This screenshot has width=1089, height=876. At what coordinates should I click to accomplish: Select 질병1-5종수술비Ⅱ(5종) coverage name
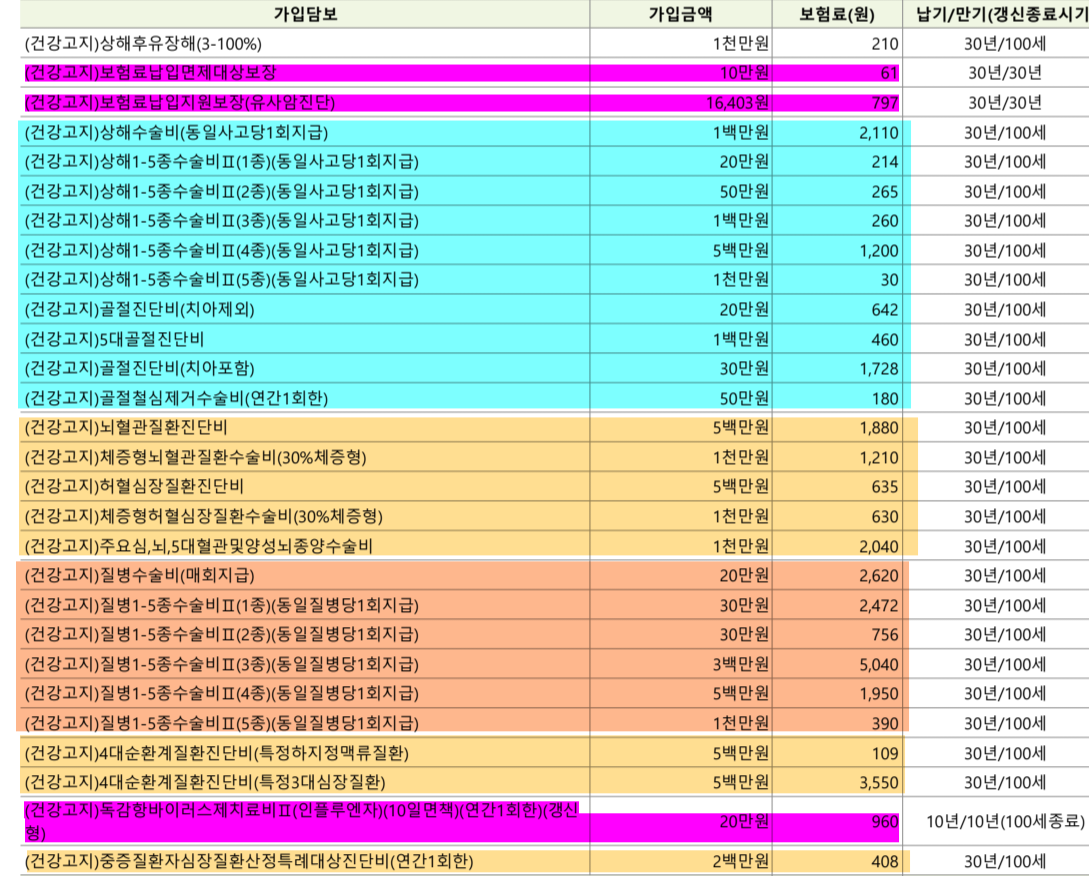click(x=222, y=723)
